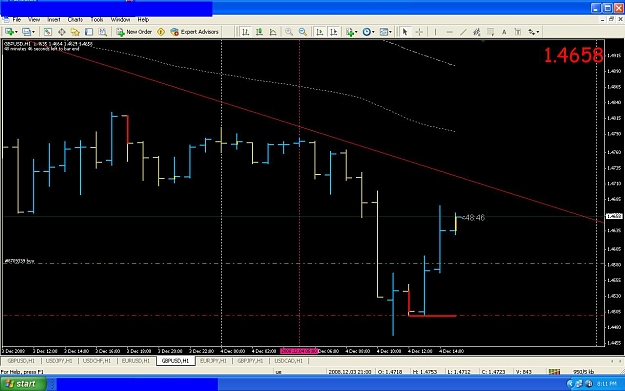Open the Window menu
Viewport: 625px width, 391px height.
pos(120,20)
